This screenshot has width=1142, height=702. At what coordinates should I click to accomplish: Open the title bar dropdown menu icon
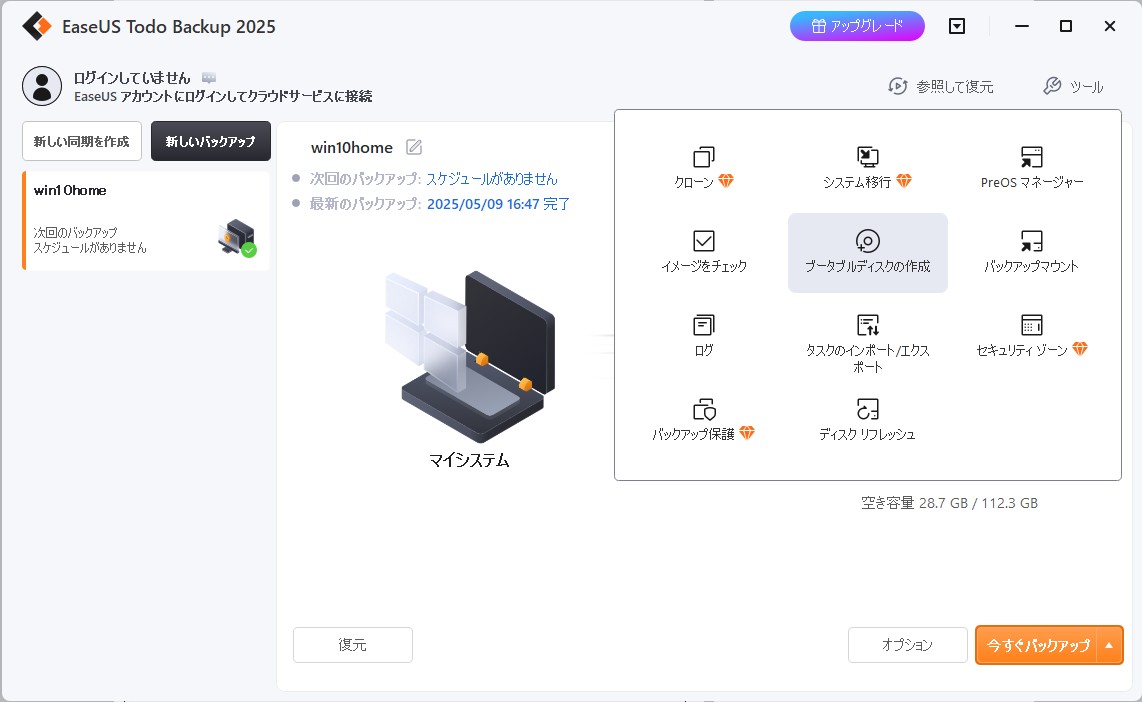pyautogui.click(x=957, y=26)
